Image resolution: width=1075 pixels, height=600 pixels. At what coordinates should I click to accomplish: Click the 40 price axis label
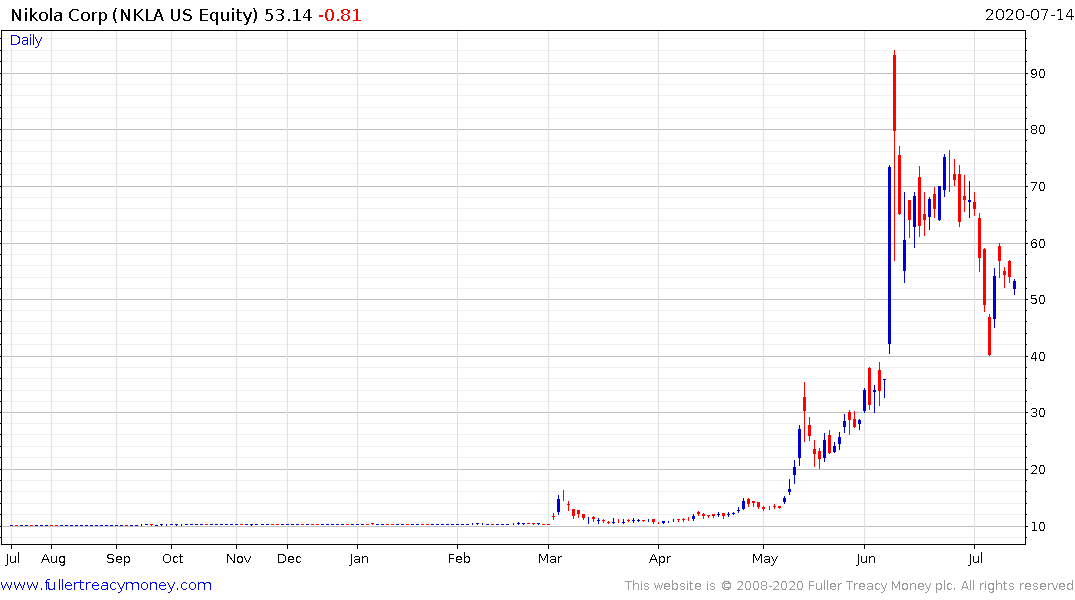point(1038,357)
